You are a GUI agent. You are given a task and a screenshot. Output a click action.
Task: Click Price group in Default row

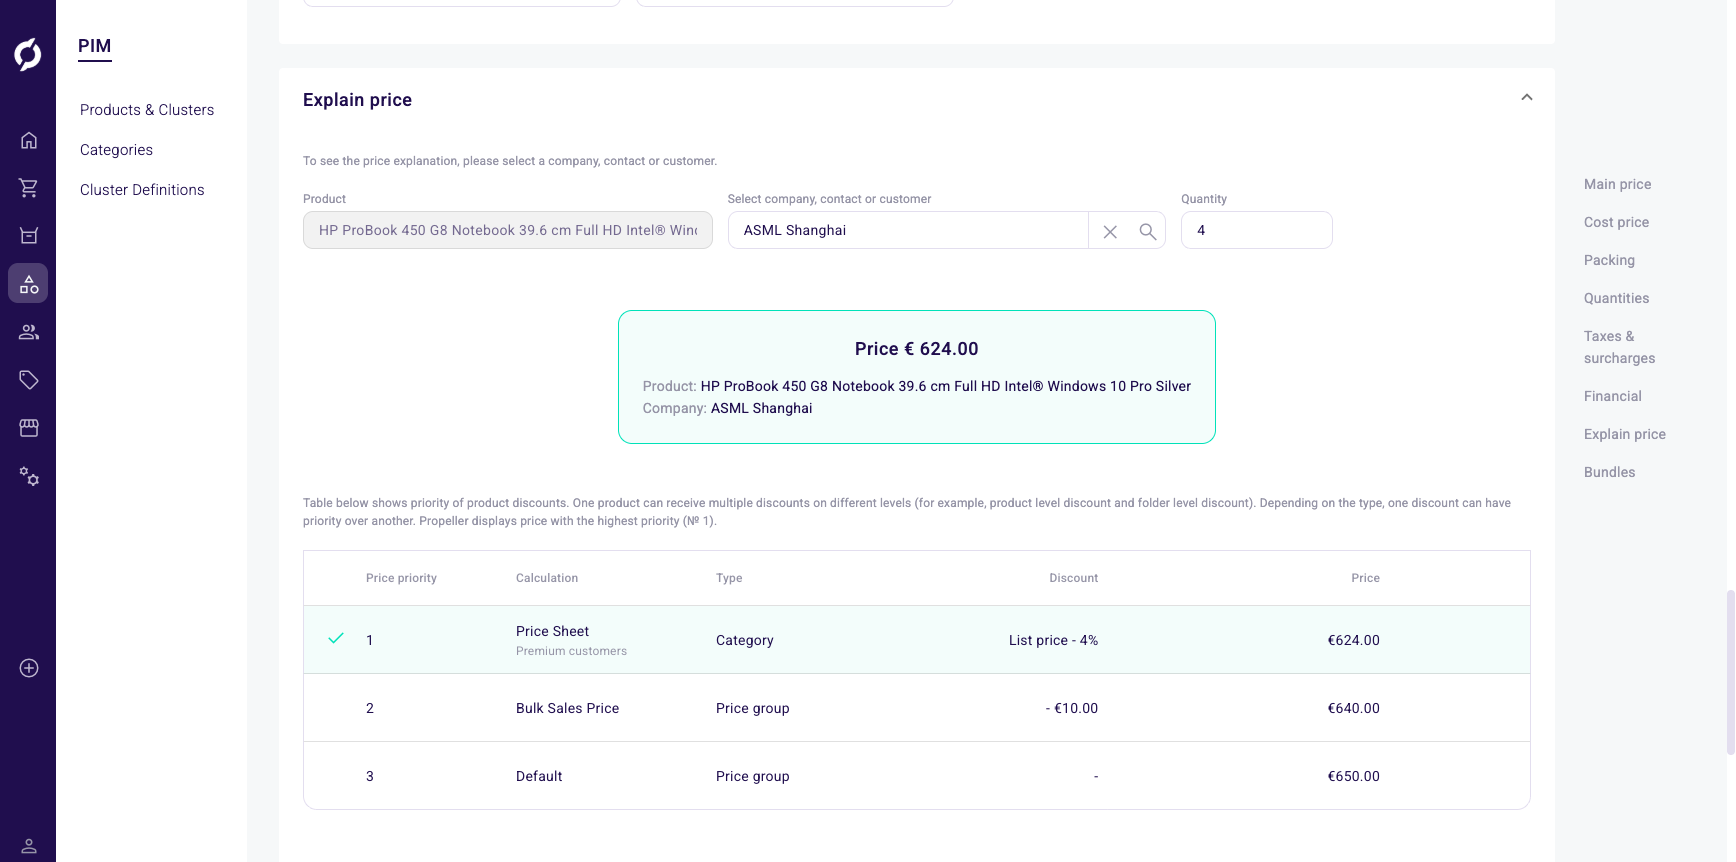[x=753, y=776]
